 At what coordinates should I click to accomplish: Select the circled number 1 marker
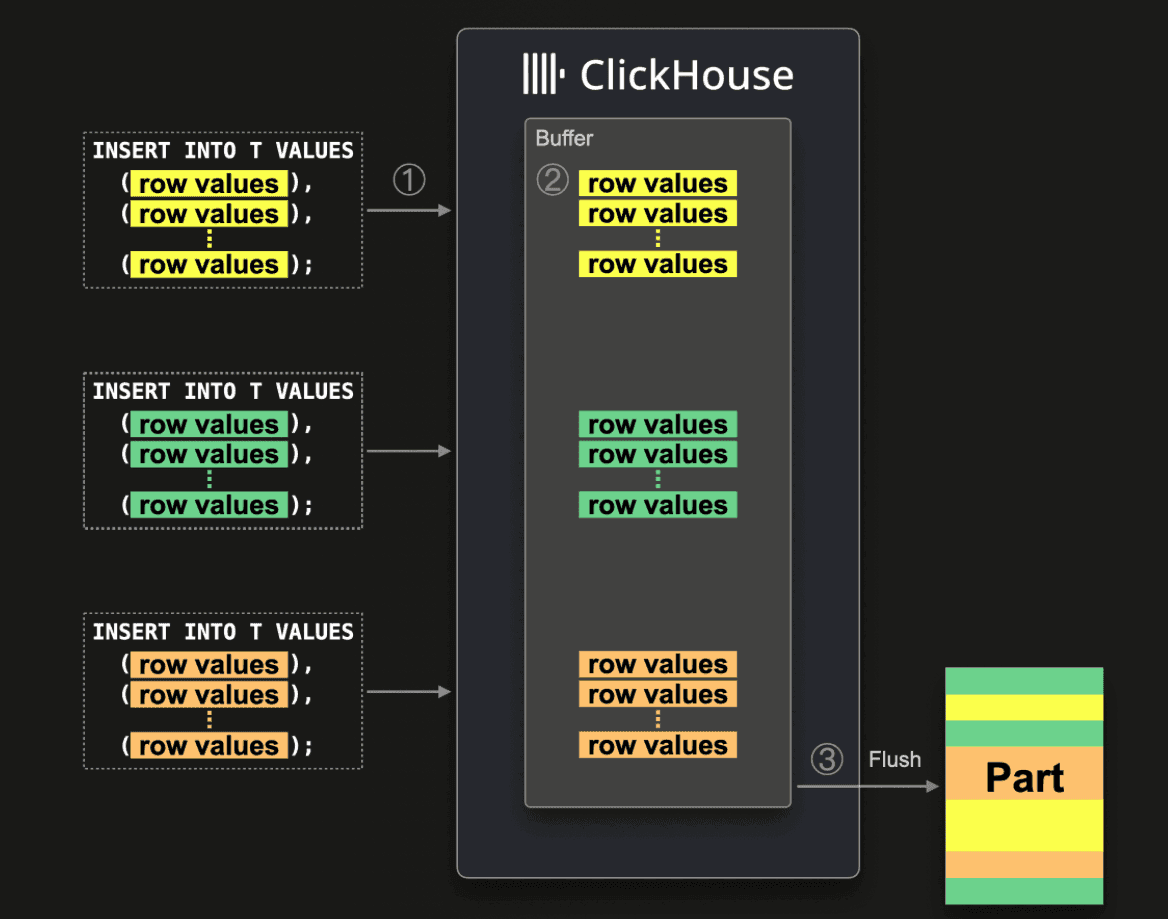(x=409, y=180)
